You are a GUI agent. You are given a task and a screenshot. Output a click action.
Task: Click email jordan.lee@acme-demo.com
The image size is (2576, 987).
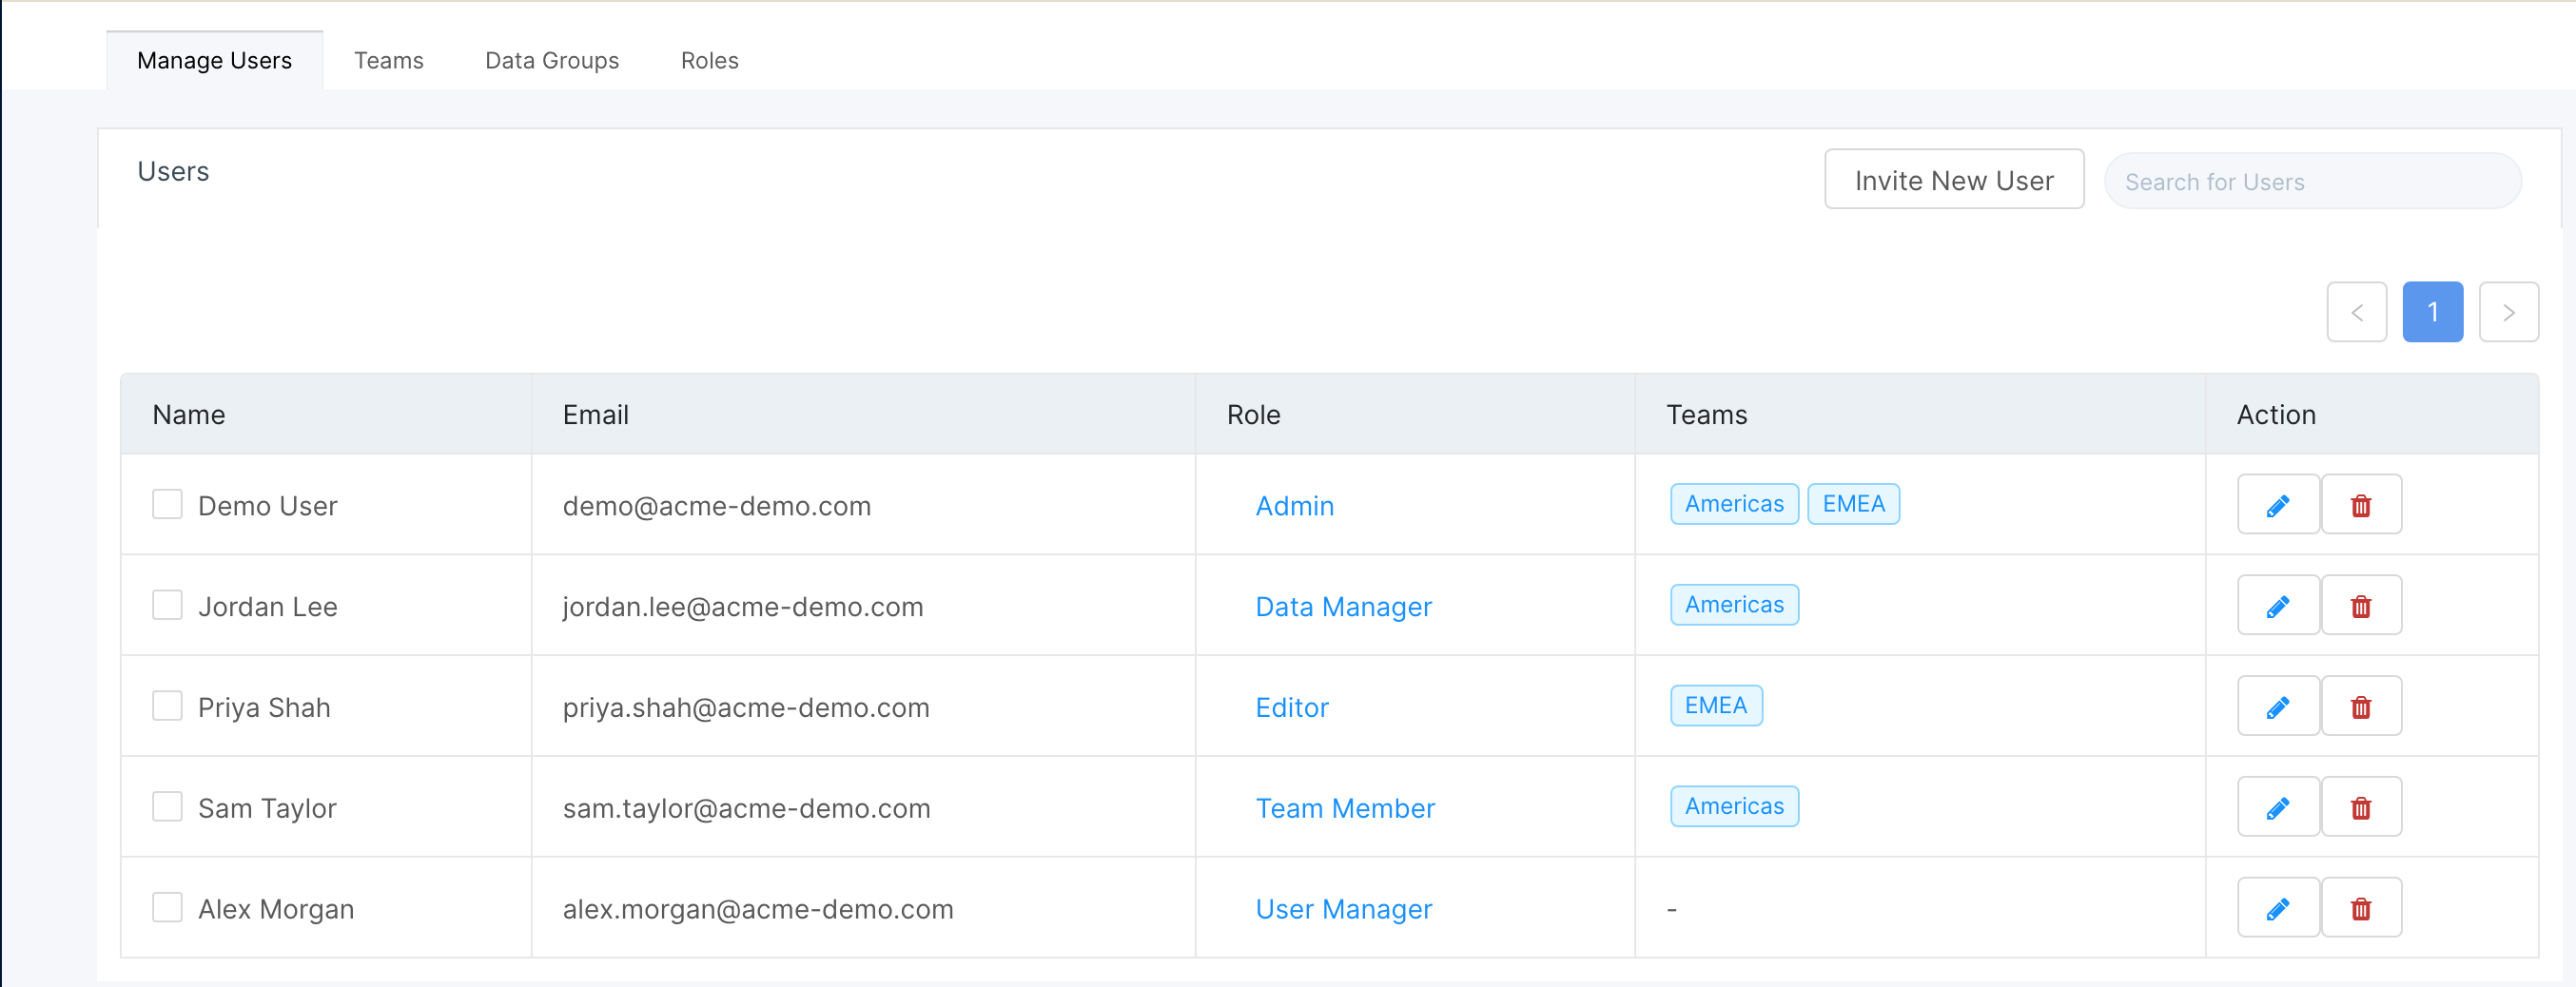pyautogui.click(x=743, y=607)
